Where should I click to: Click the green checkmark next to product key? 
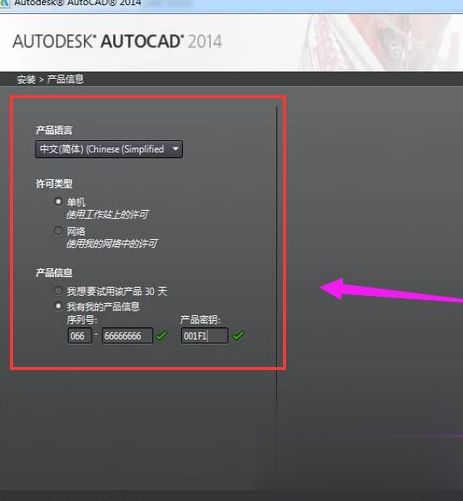tap(239, 335)
